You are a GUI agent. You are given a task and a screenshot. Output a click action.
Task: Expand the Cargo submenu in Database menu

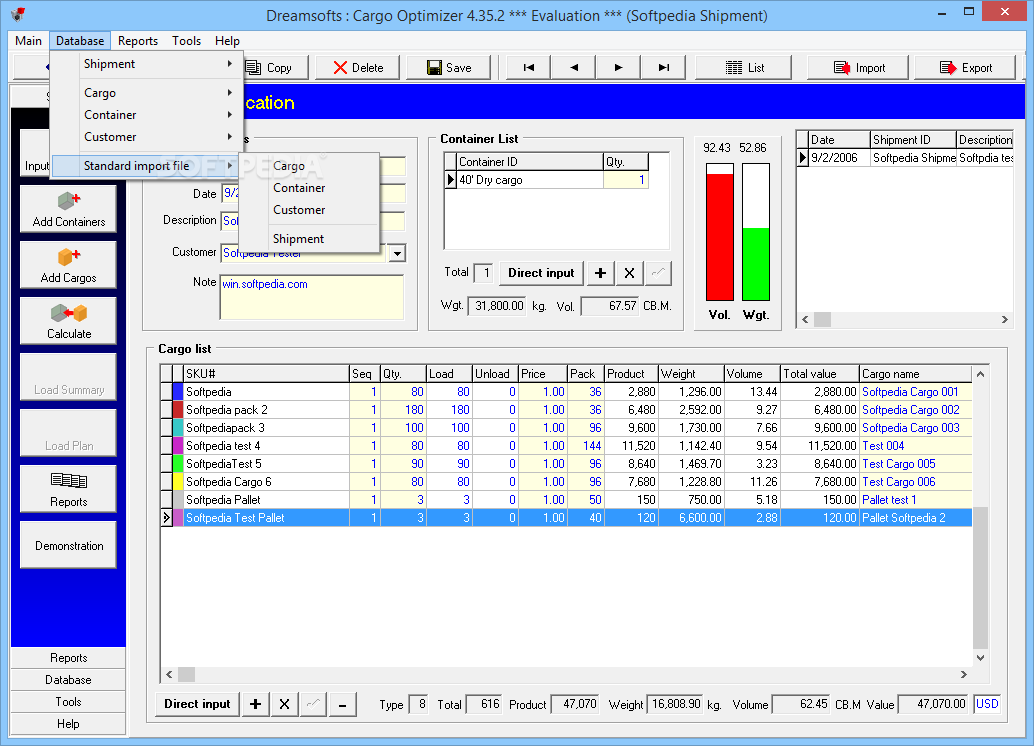pos(146,93)
